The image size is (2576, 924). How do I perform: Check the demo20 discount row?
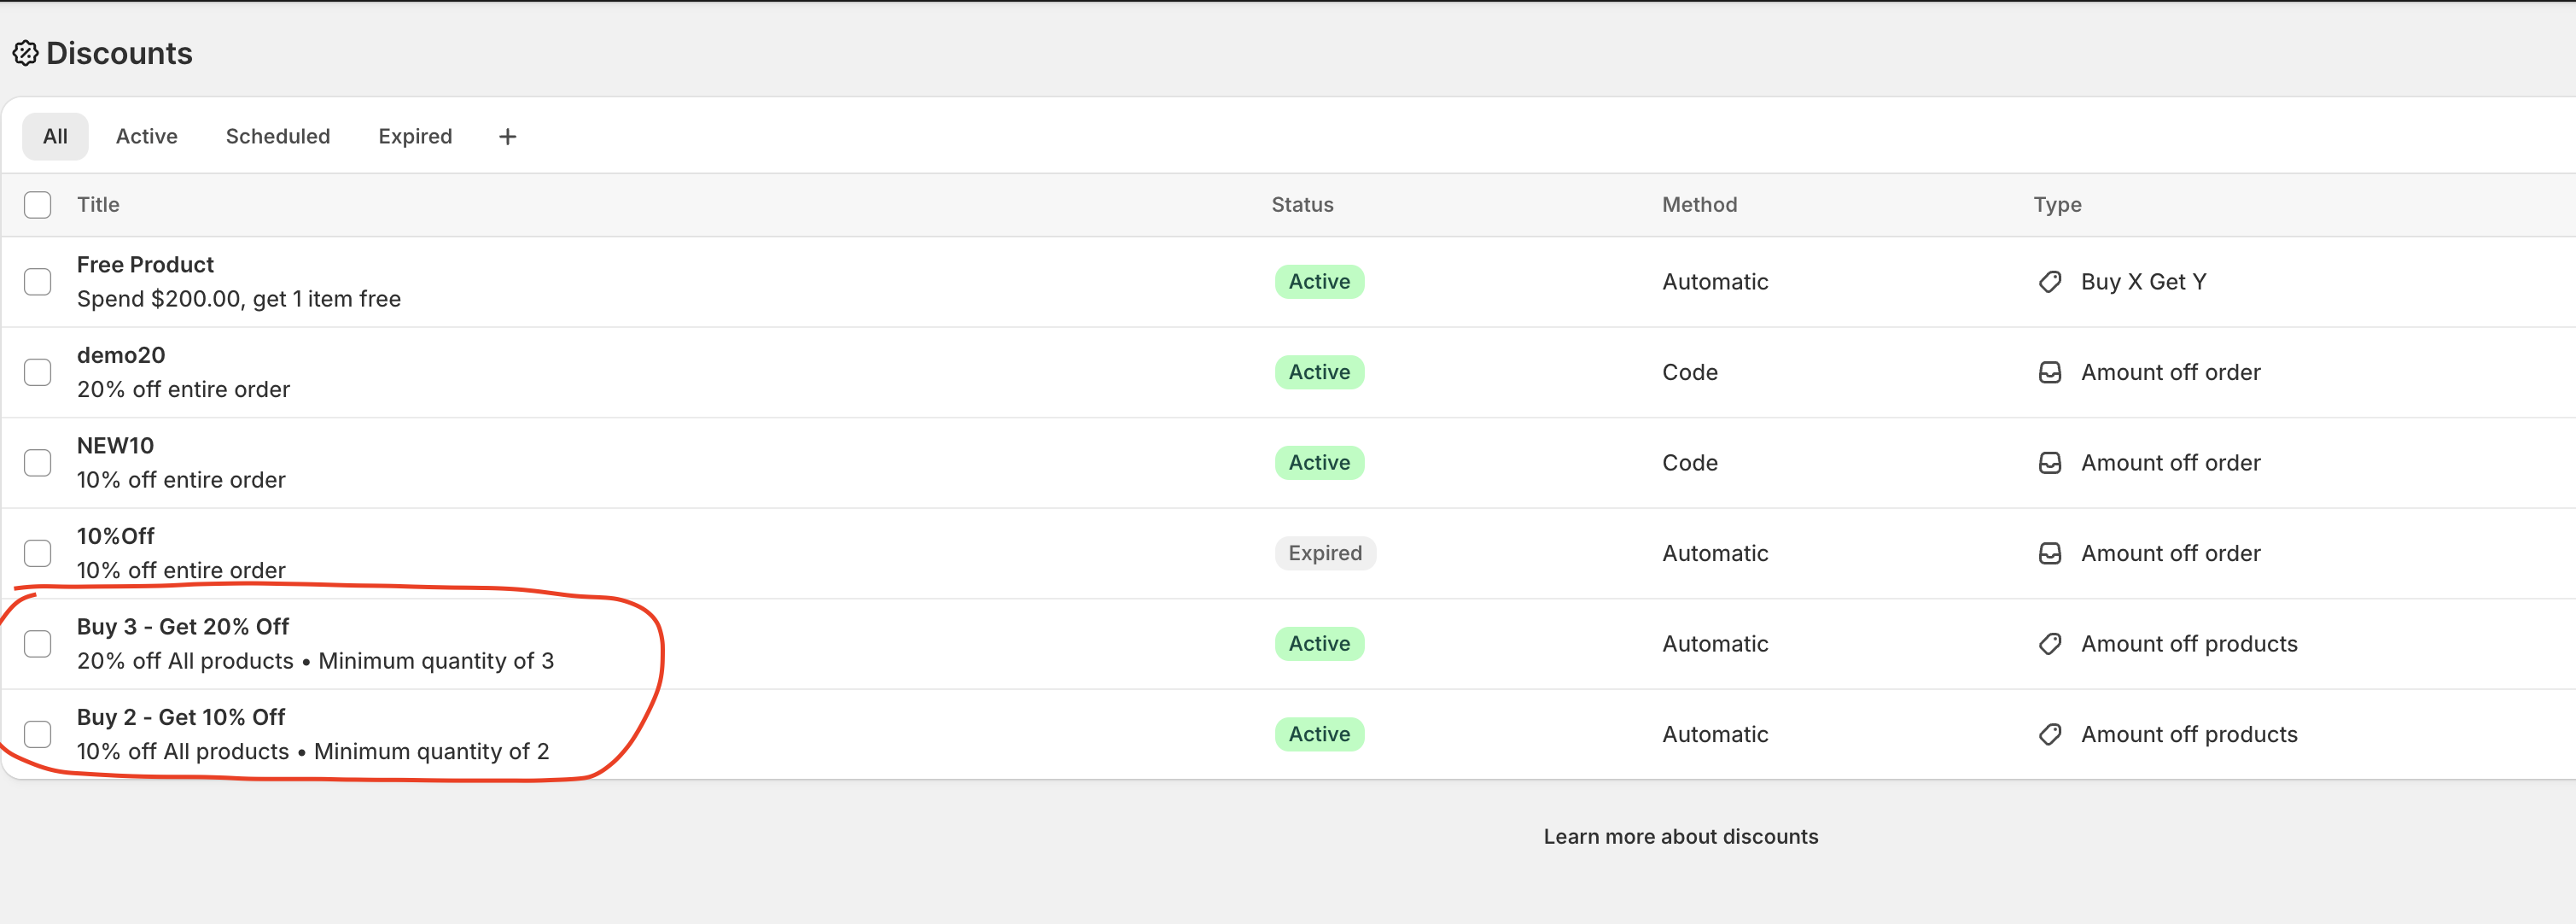point(38,373)
